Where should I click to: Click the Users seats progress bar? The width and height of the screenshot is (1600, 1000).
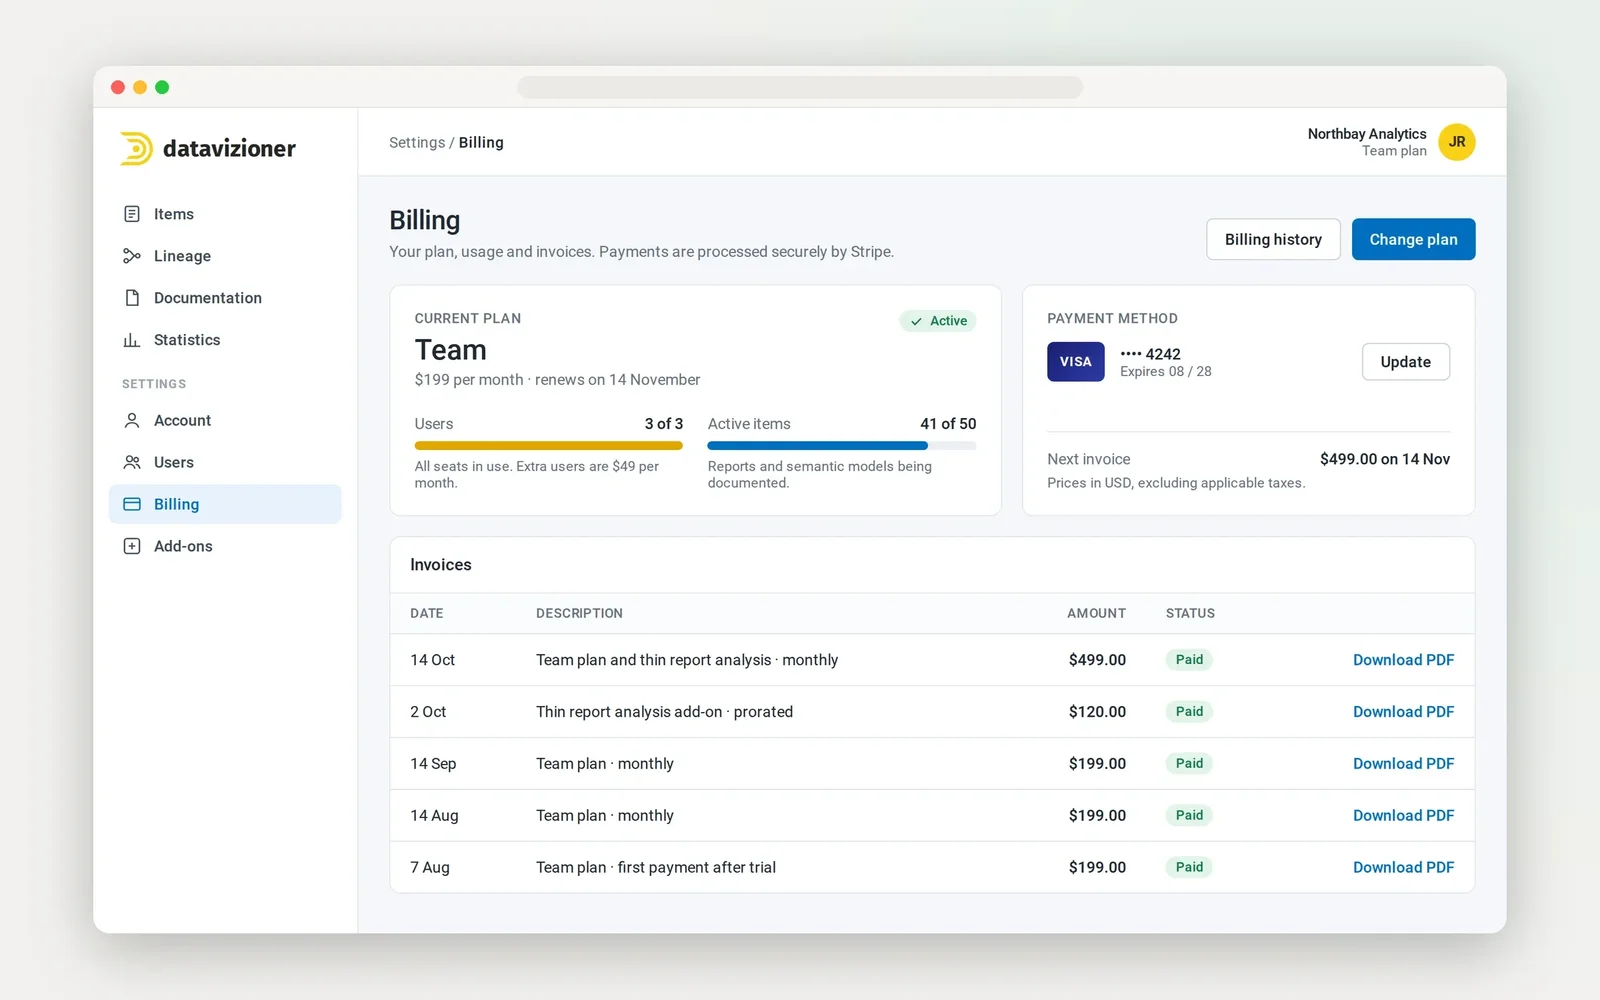pos(548,446)
